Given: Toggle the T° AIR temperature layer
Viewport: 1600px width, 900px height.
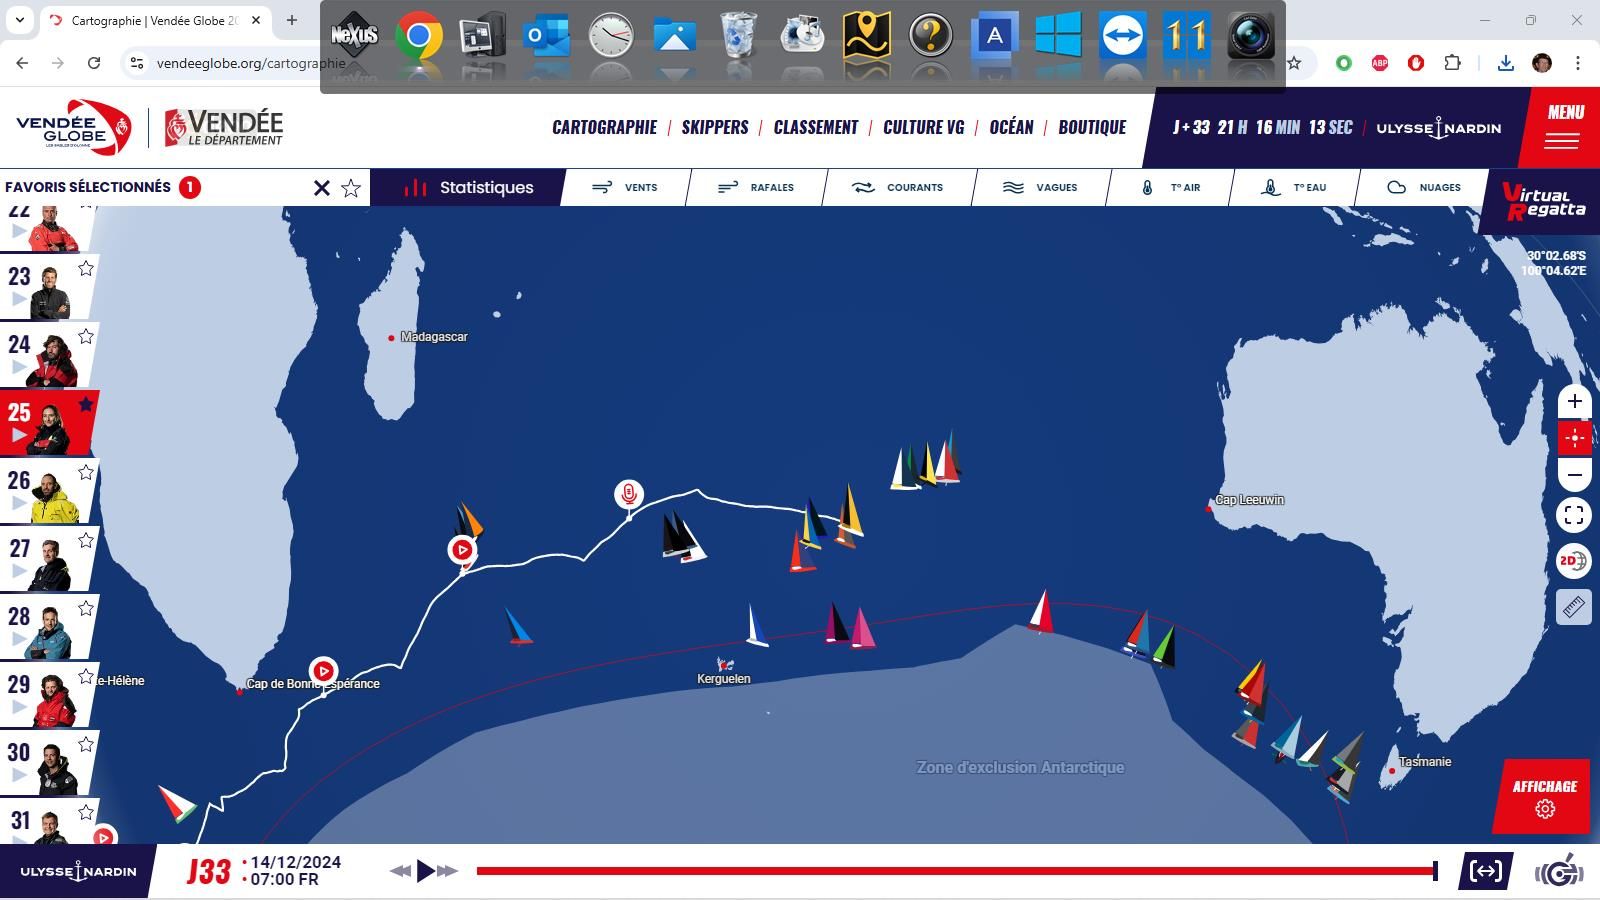Looking at the screenshot, I should tap(1170, 187).
